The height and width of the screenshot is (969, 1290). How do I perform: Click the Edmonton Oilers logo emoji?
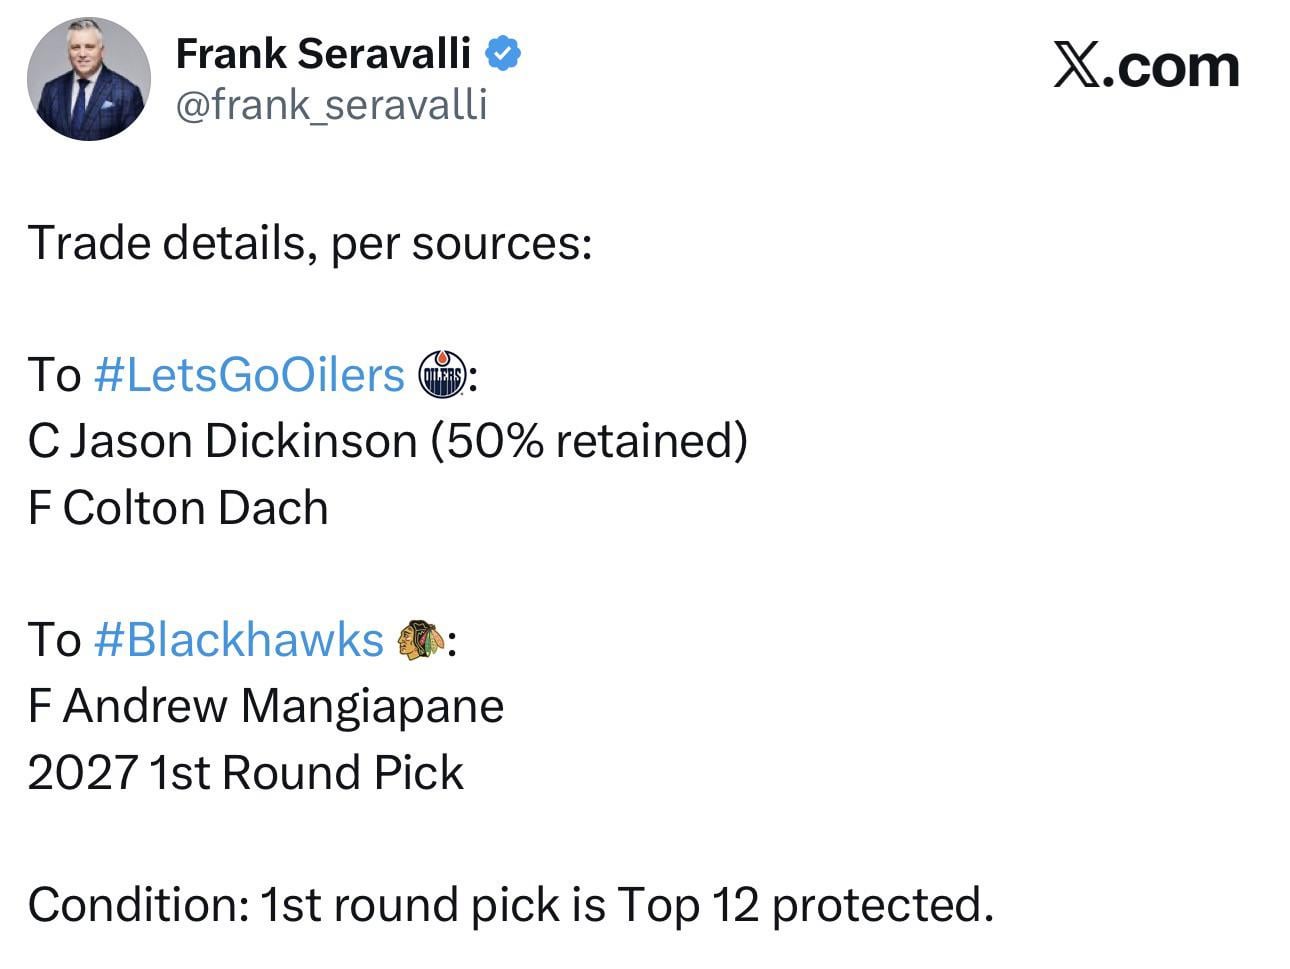pyautogui.click(x=442, y=376)
